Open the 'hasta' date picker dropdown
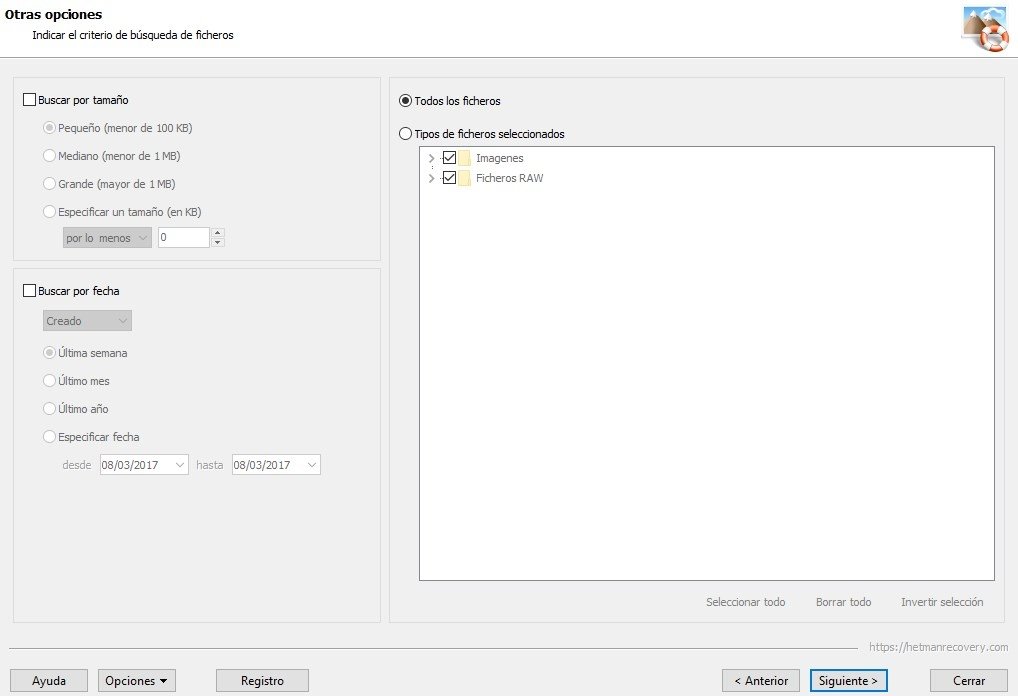1018x696 pixels. (312, 465)
